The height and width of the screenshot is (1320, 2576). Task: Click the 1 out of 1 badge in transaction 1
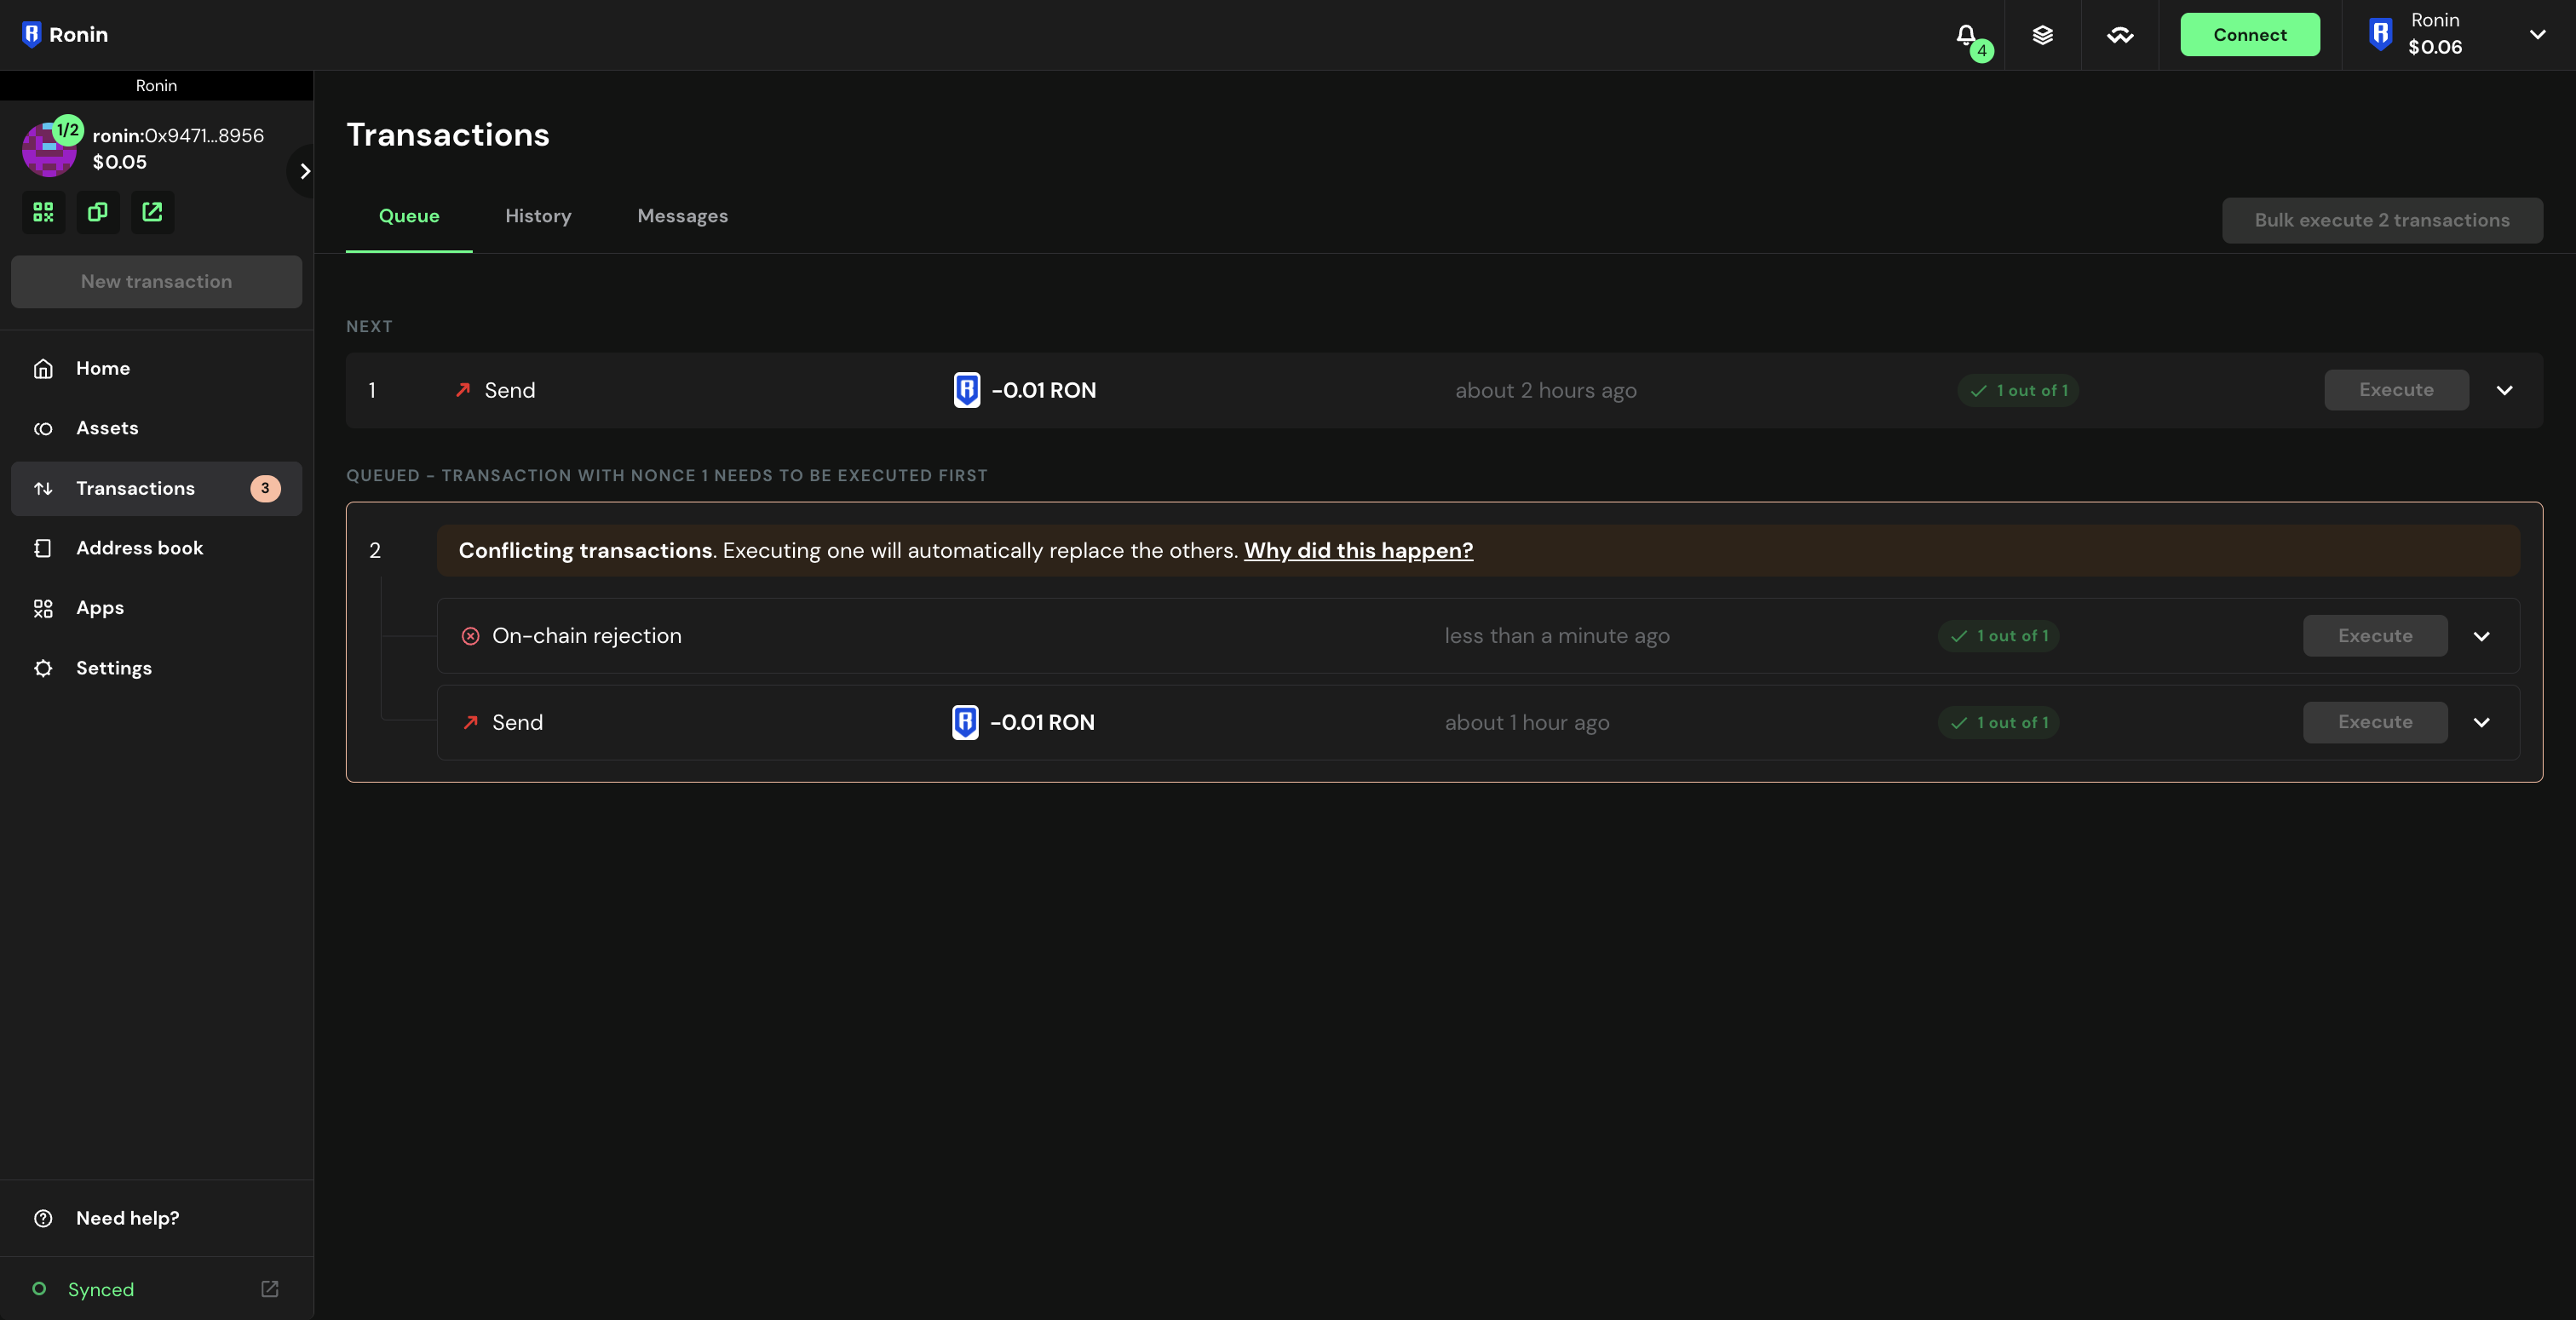[x=2018, y=390]
